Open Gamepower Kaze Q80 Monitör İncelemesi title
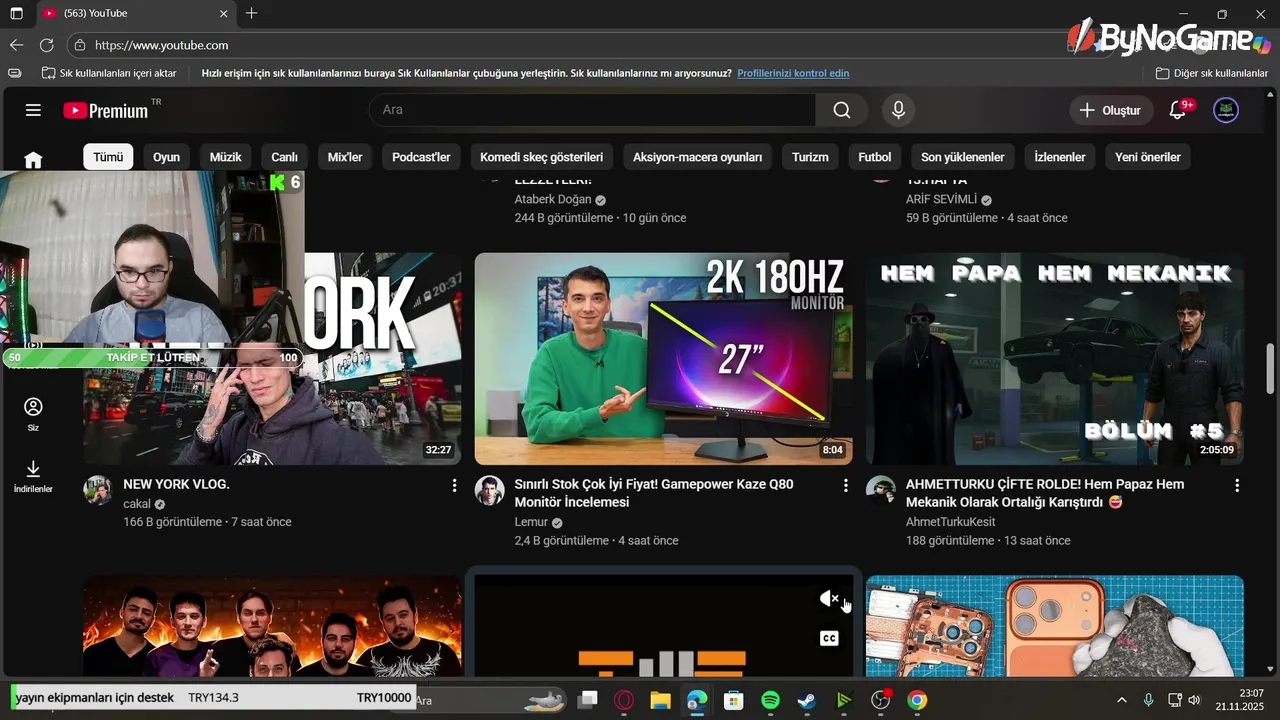This screenshot has width=1280, height=720. [x=654, y=493]
